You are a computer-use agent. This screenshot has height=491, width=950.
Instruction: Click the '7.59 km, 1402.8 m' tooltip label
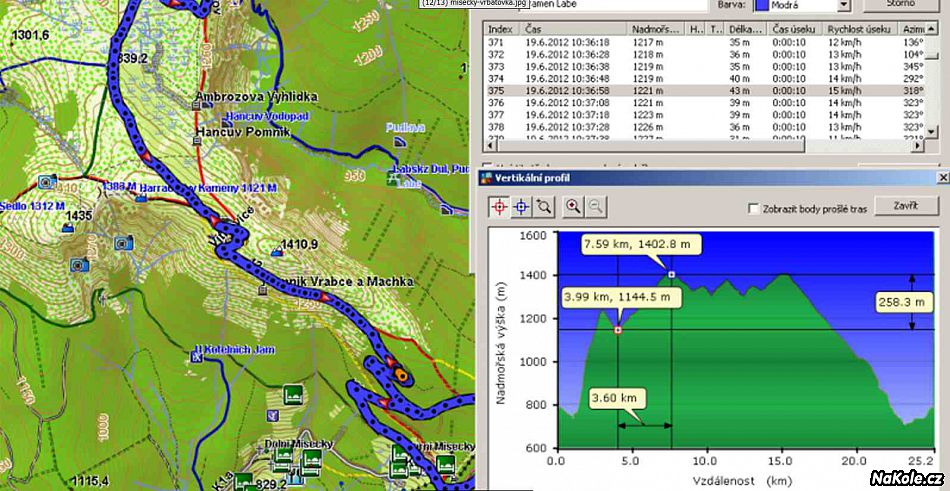[641, 244]
